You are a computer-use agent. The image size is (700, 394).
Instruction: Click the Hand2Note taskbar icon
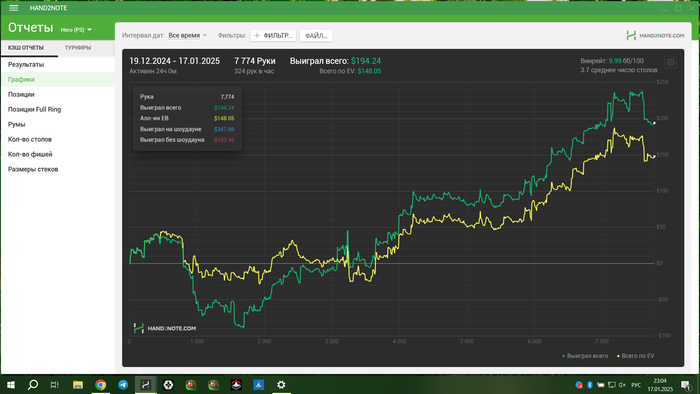click(x=146, y=385)
